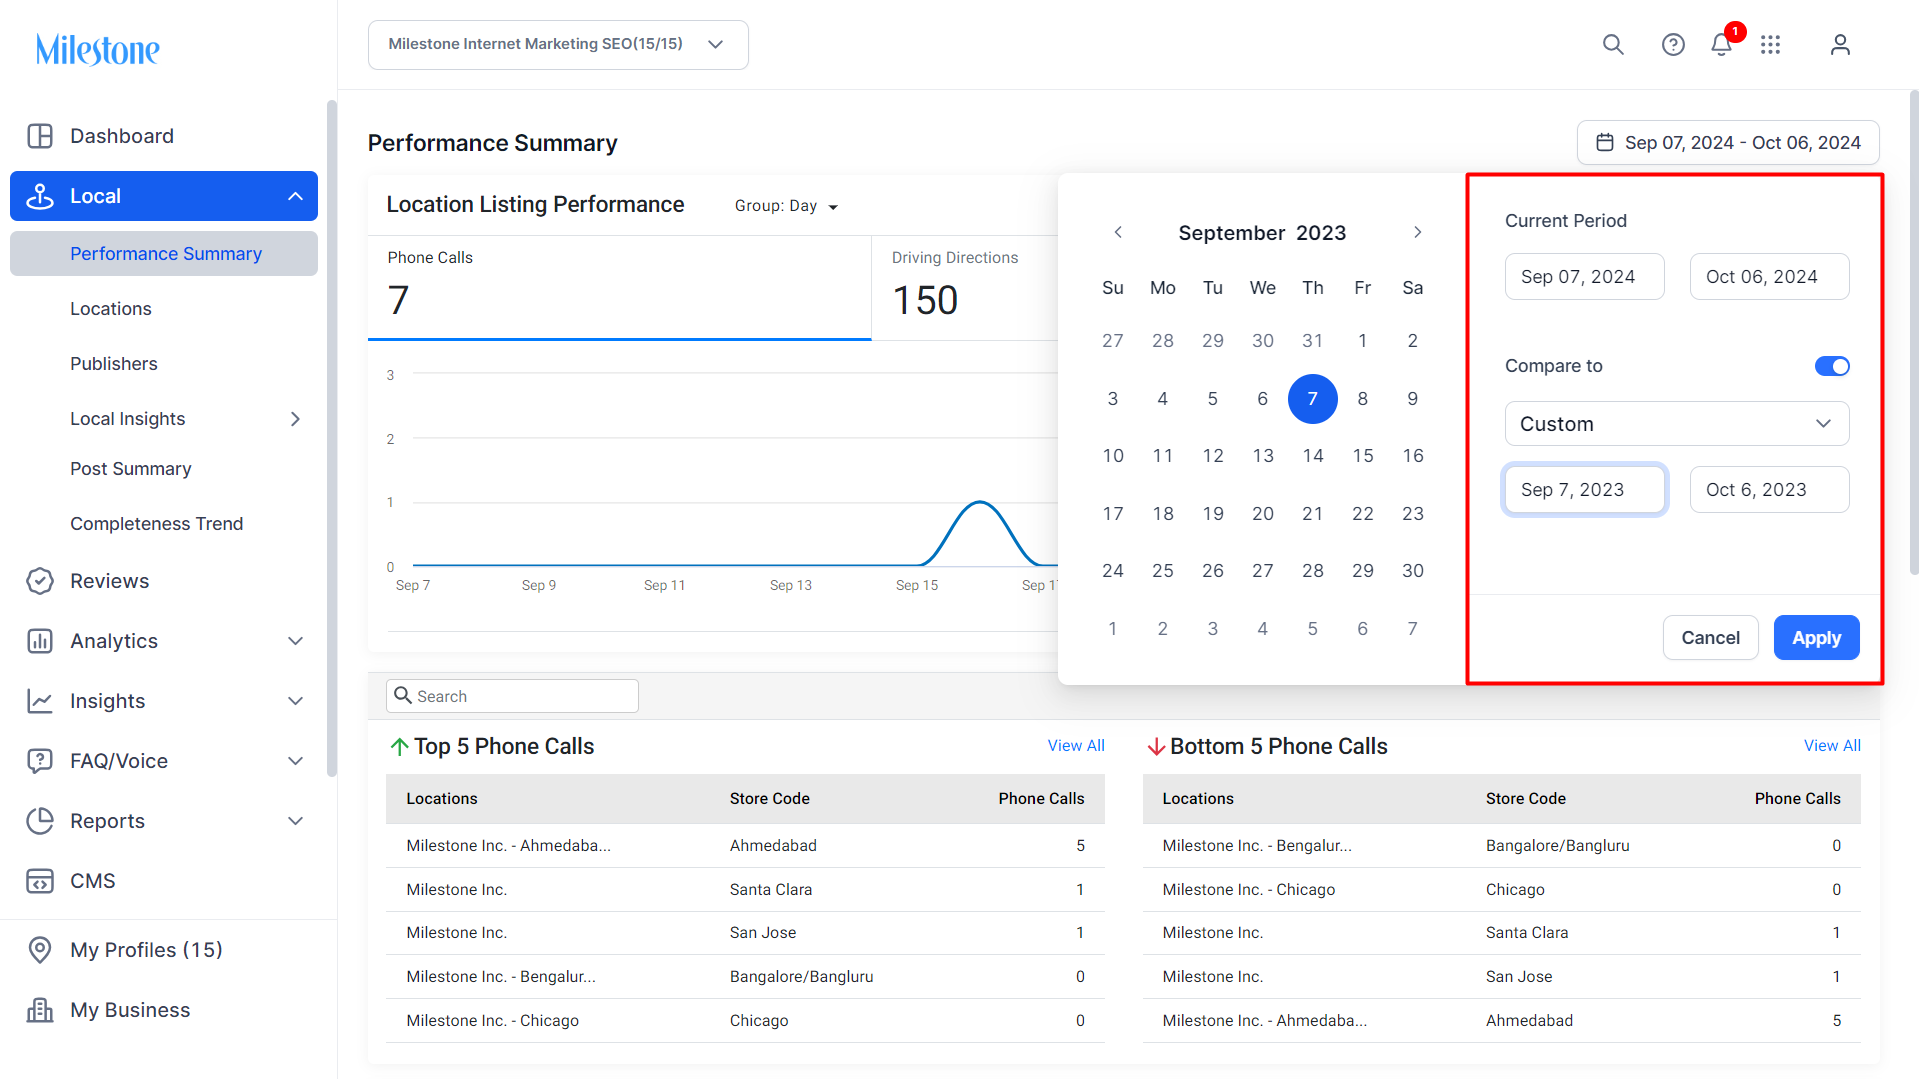The width and height of the screenshot is (1919, 1079).
Task: Open the Milestone Internet Marketing SEO account dropdown
Action: [x=558, y=45]
